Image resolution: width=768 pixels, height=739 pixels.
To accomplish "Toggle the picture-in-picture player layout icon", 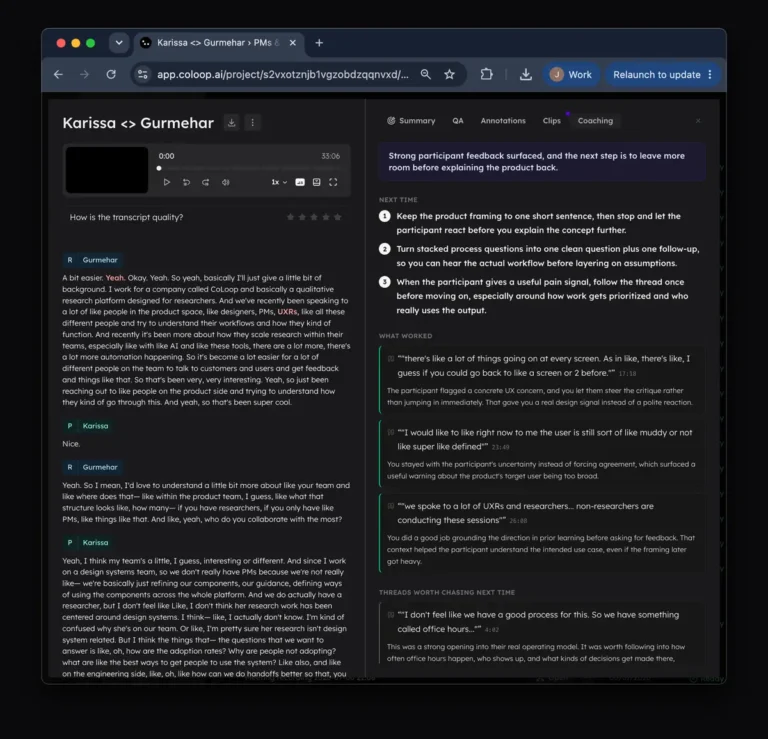I will tap(316, 182).
